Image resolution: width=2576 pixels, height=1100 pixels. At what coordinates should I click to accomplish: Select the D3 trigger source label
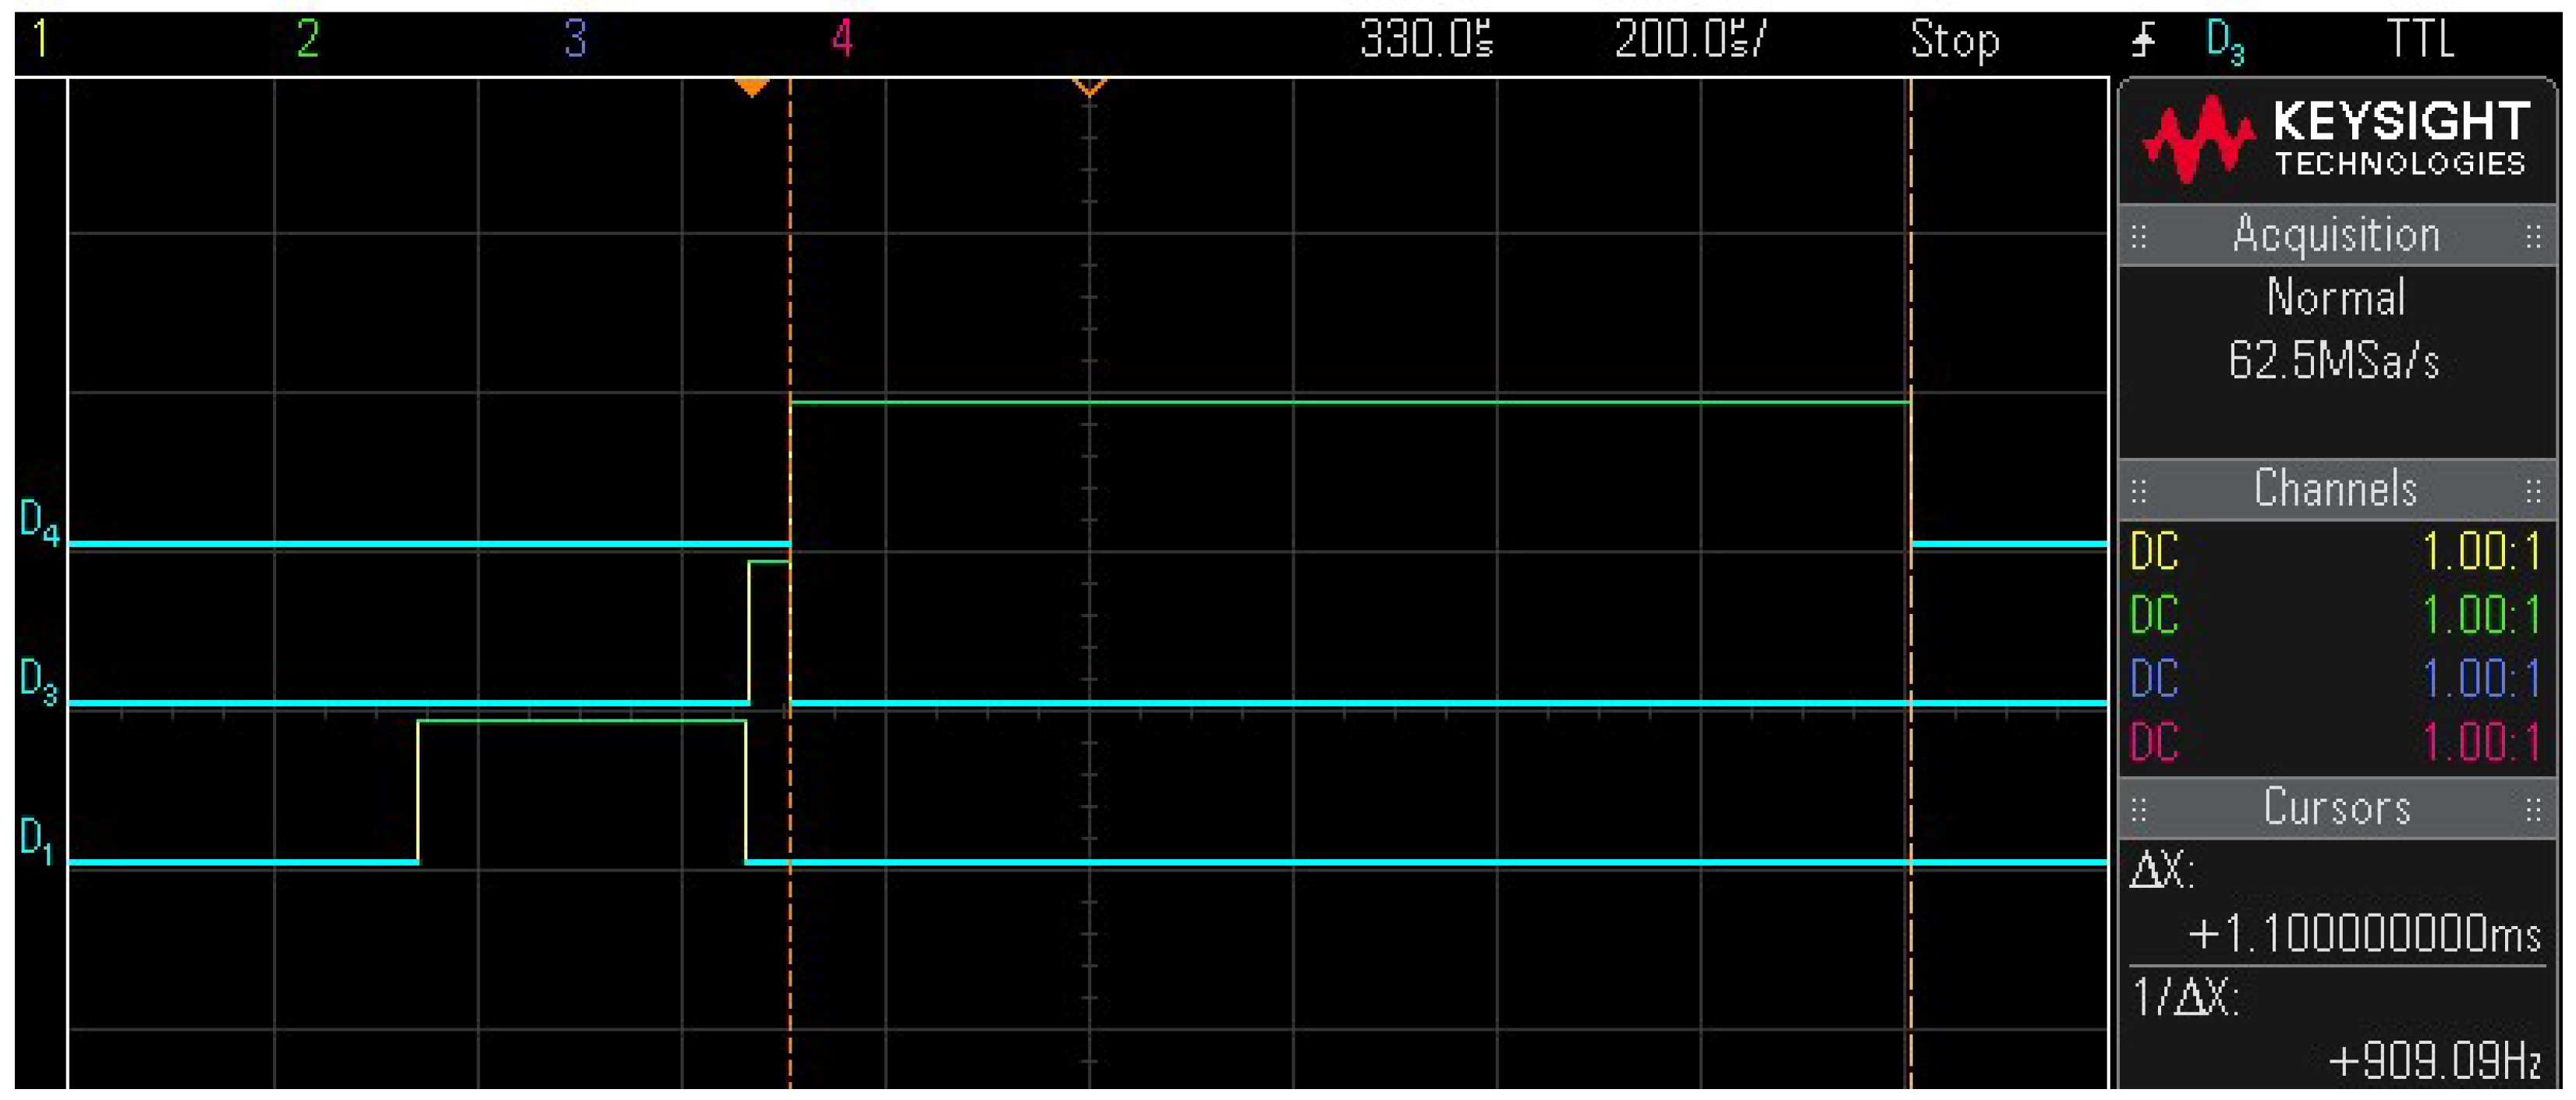[2225, 42]
